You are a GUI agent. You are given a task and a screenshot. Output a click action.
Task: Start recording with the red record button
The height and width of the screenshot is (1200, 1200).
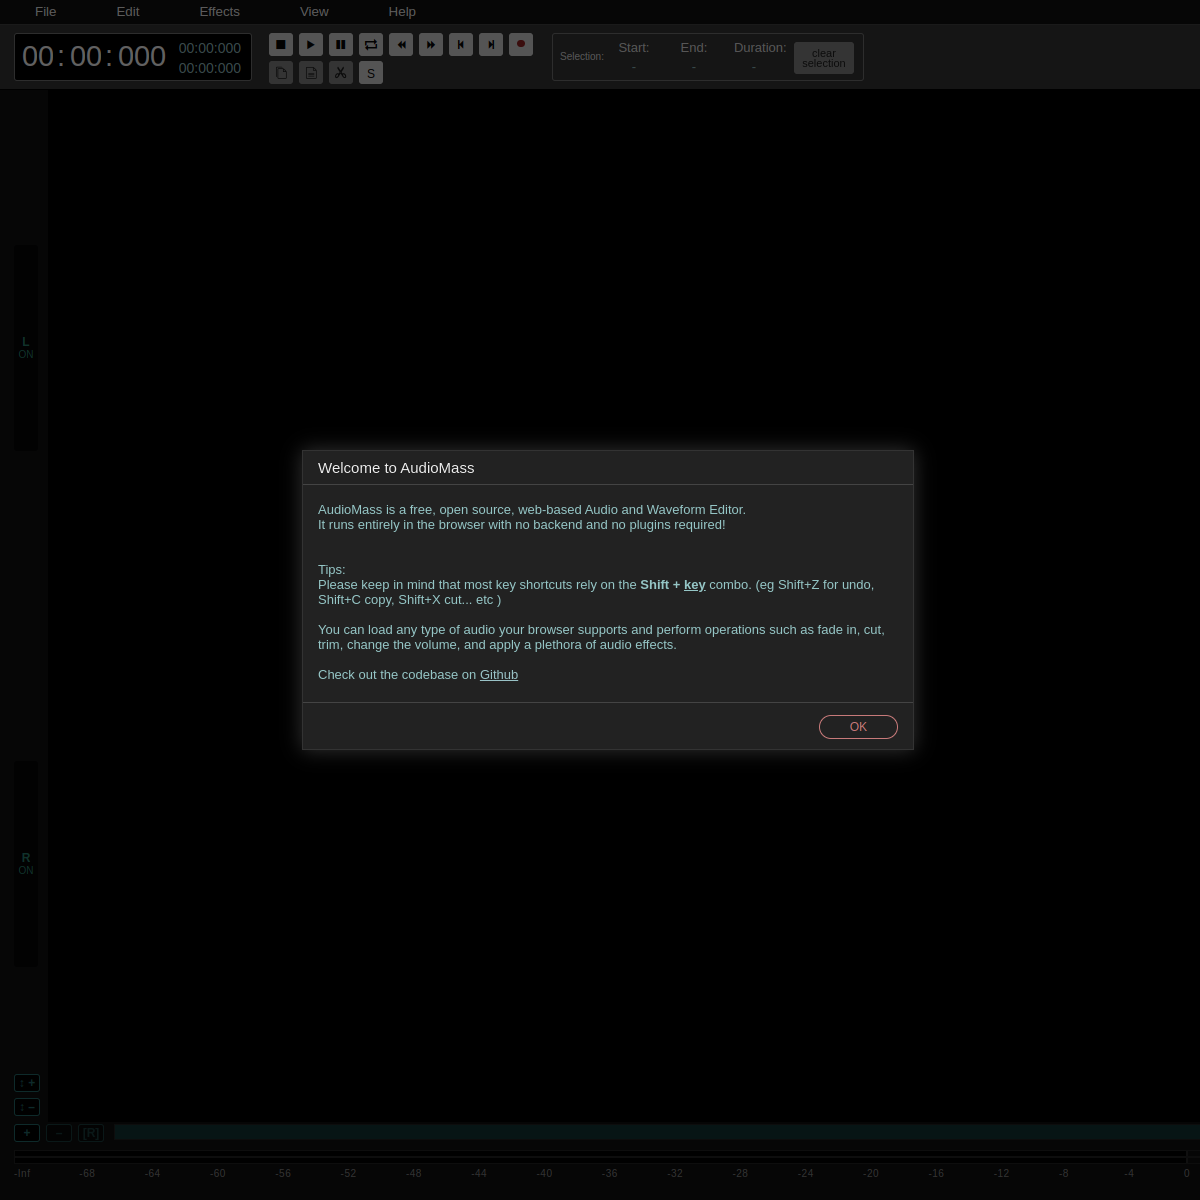[521, 44]
